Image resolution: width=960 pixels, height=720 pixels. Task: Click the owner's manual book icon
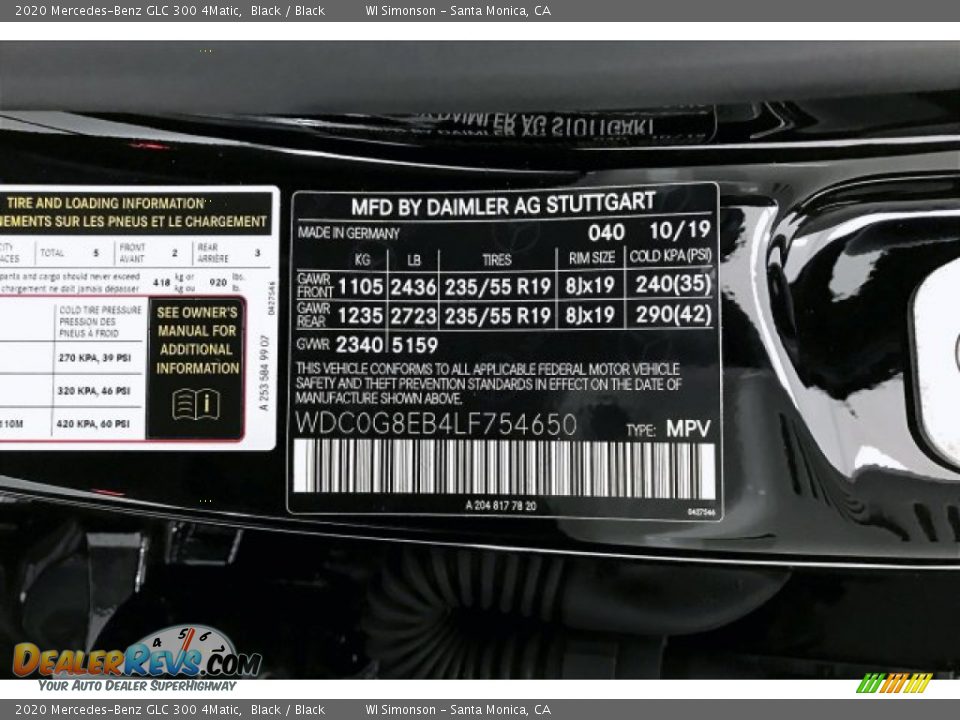pos(196,404)
